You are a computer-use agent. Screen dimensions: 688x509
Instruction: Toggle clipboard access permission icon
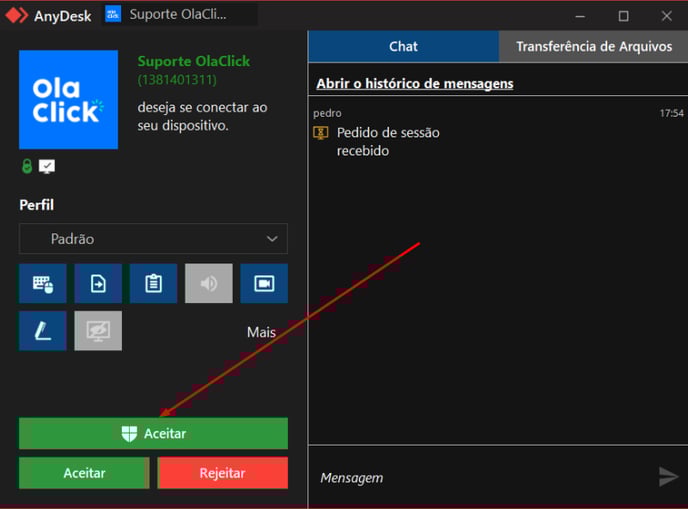tap(153, 283)
